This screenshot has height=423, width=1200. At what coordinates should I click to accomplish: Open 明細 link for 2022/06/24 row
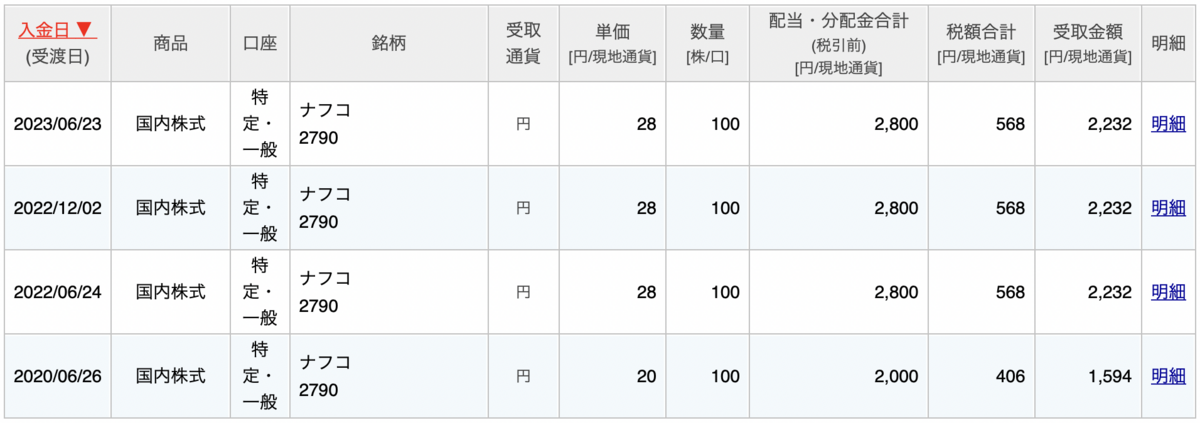click(1168, 292)
